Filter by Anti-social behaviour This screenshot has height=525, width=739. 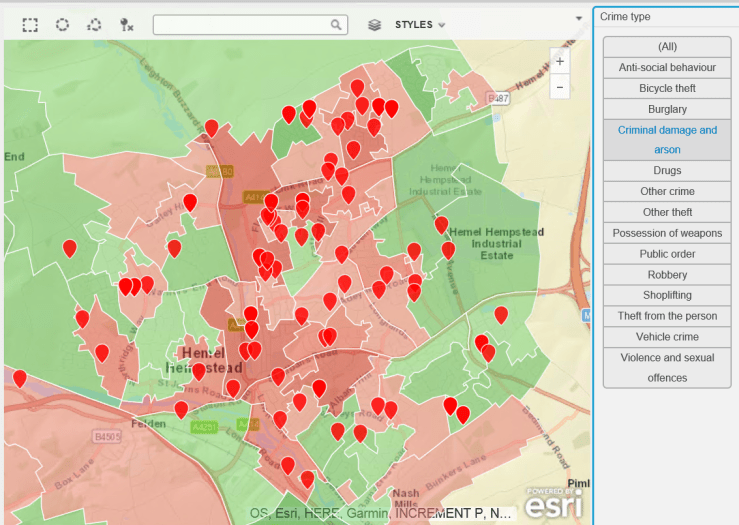[667, 68]
